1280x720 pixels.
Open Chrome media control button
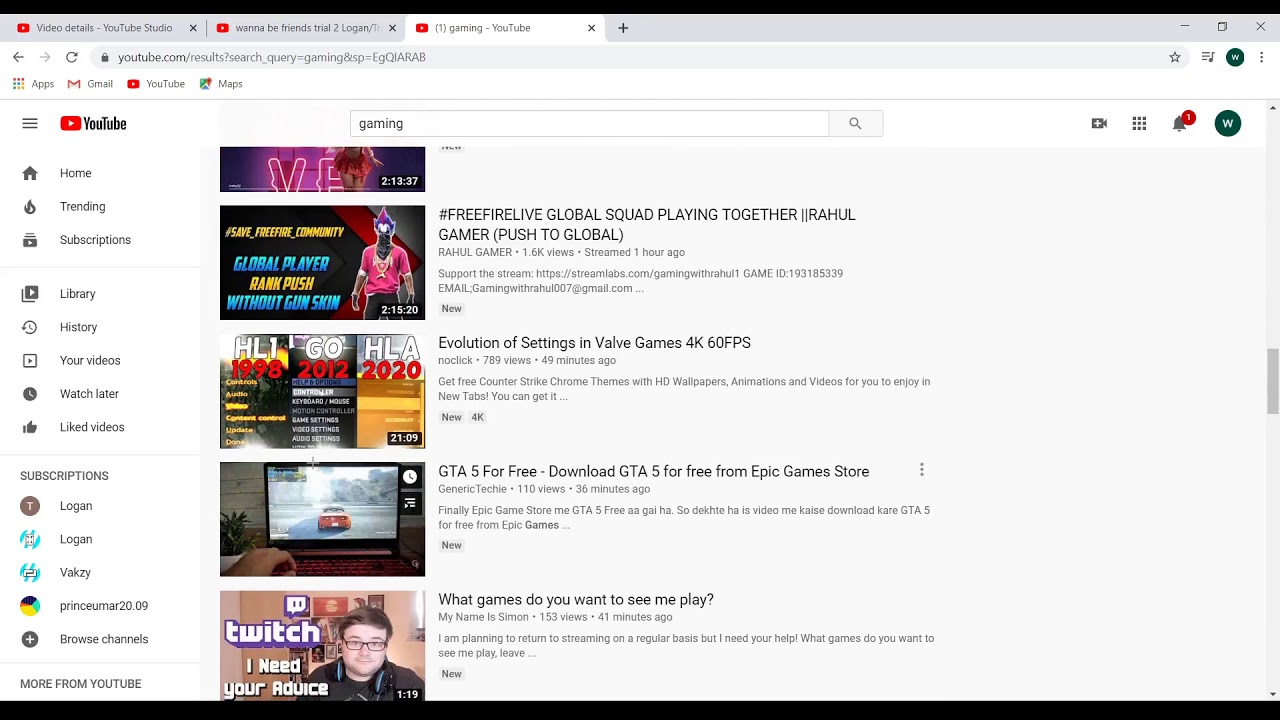pyautogui.click(x=1208, y=57)
